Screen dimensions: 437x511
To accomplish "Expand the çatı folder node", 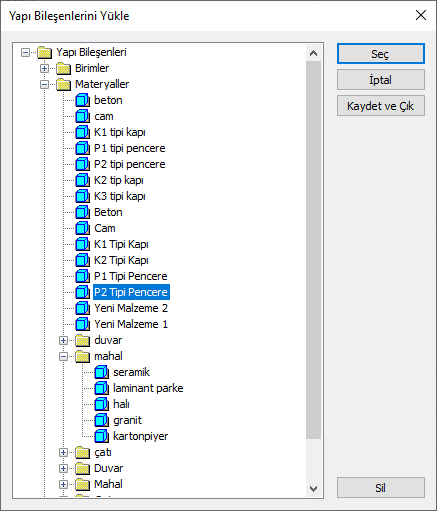I will point(63,452).
